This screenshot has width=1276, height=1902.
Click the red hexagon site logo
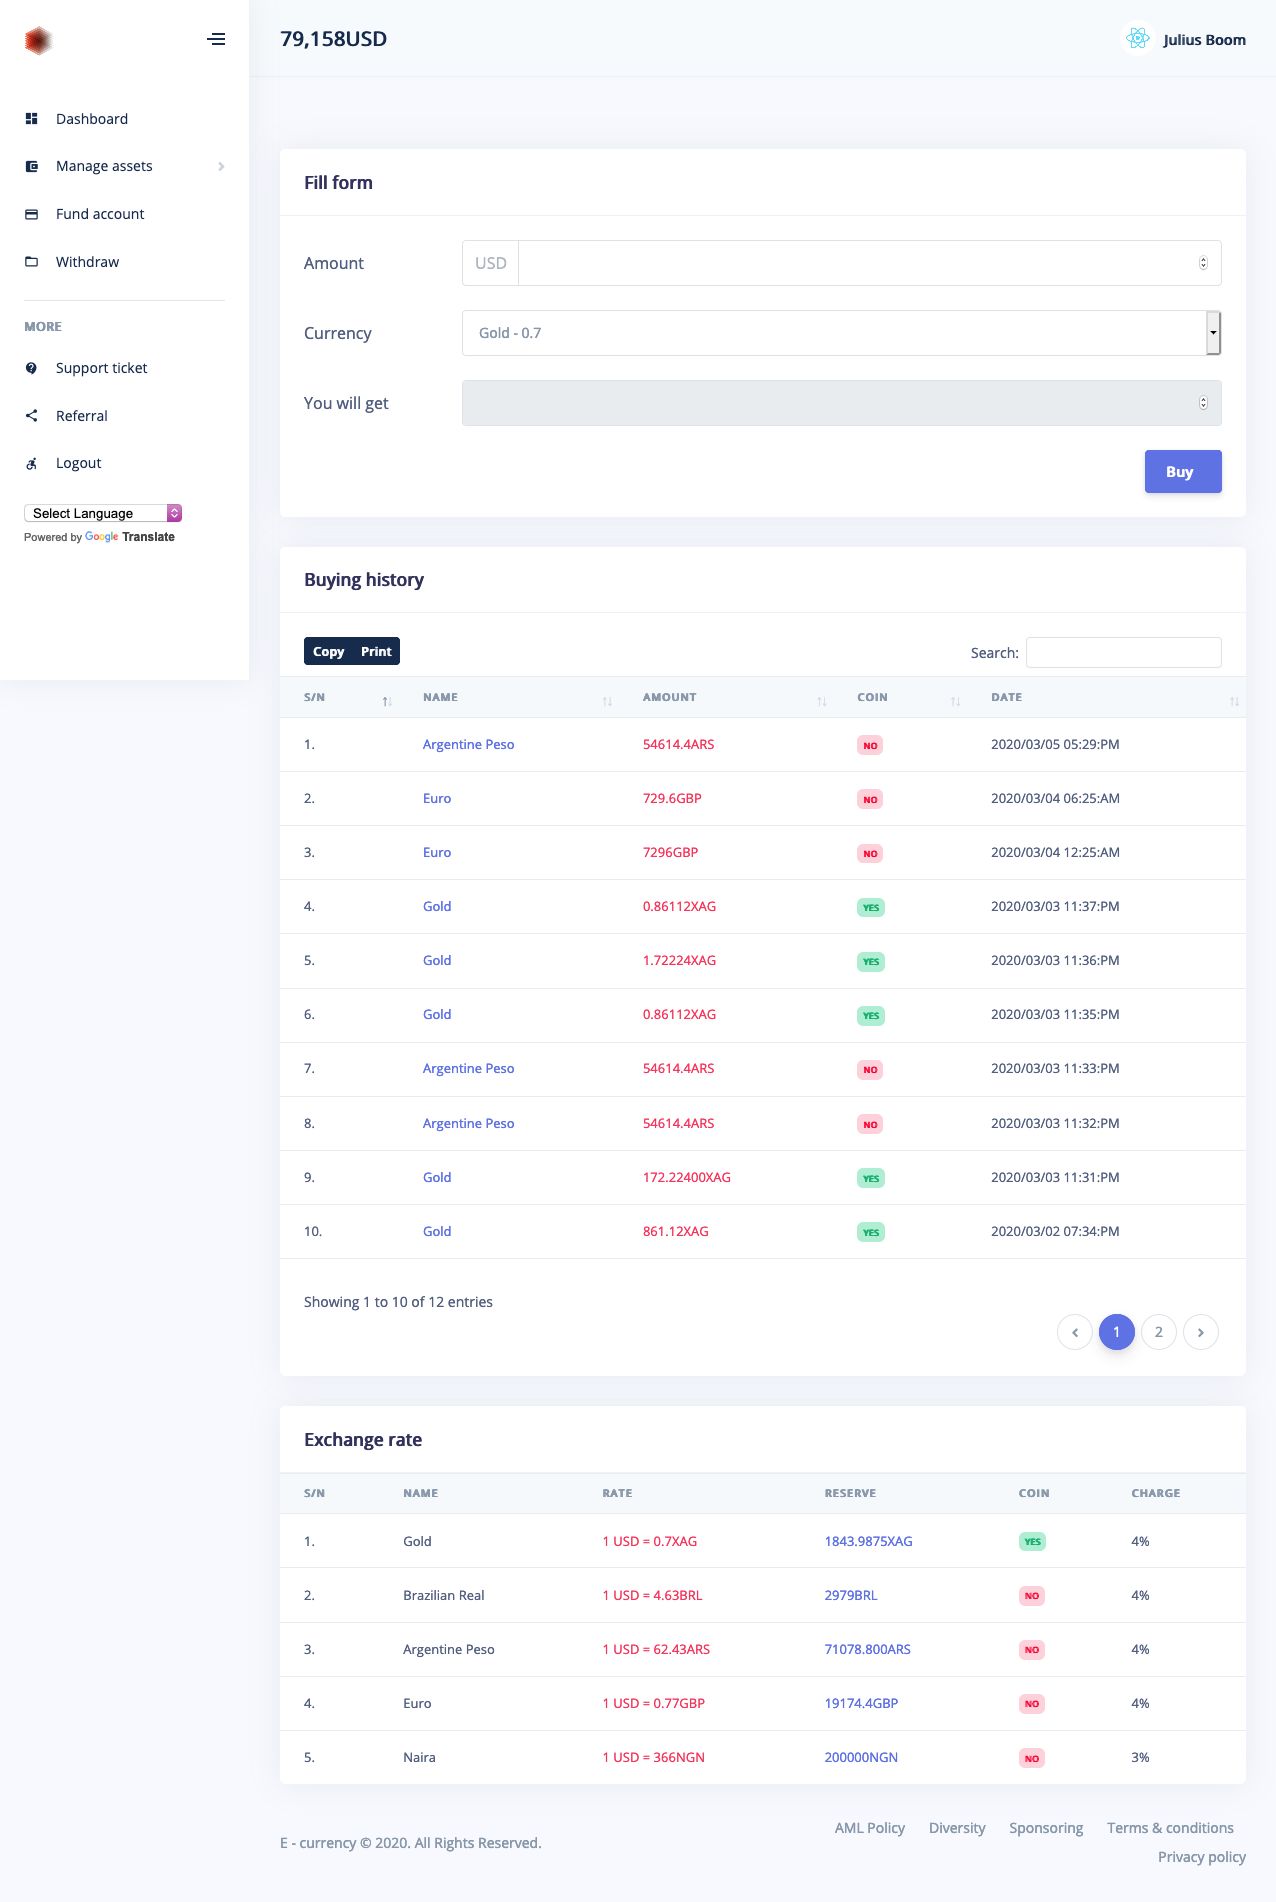38,40
